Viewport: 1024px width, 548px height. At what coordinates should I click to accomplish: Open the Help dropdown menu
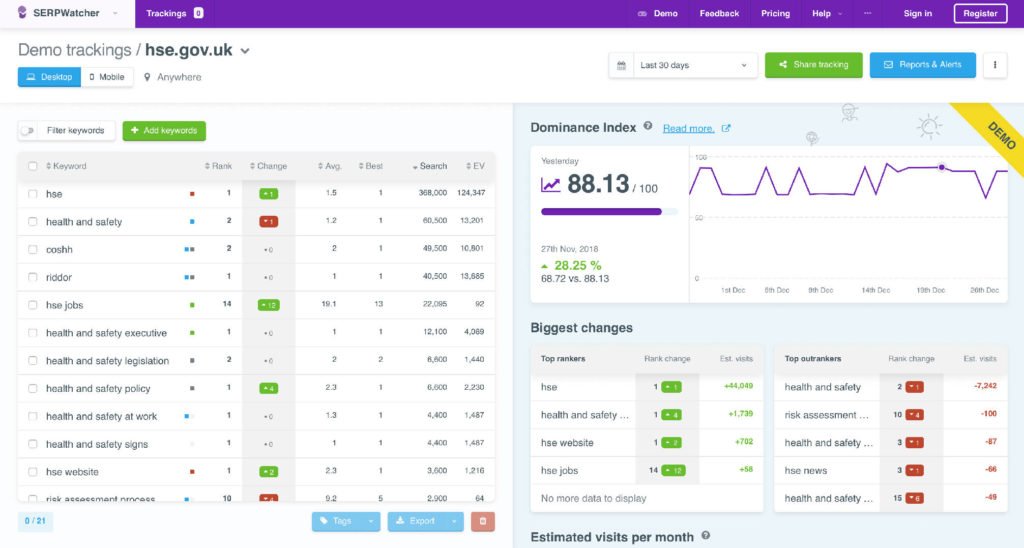click(827, 13)
